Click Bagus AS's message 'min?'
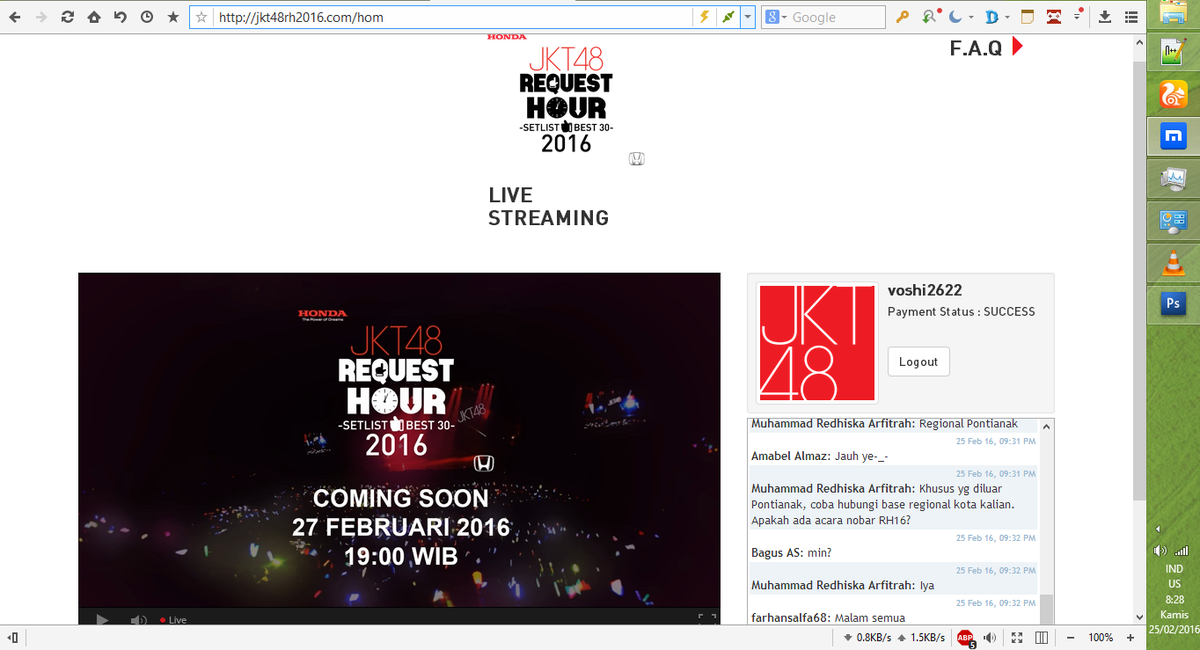 [x=820, y=552]
